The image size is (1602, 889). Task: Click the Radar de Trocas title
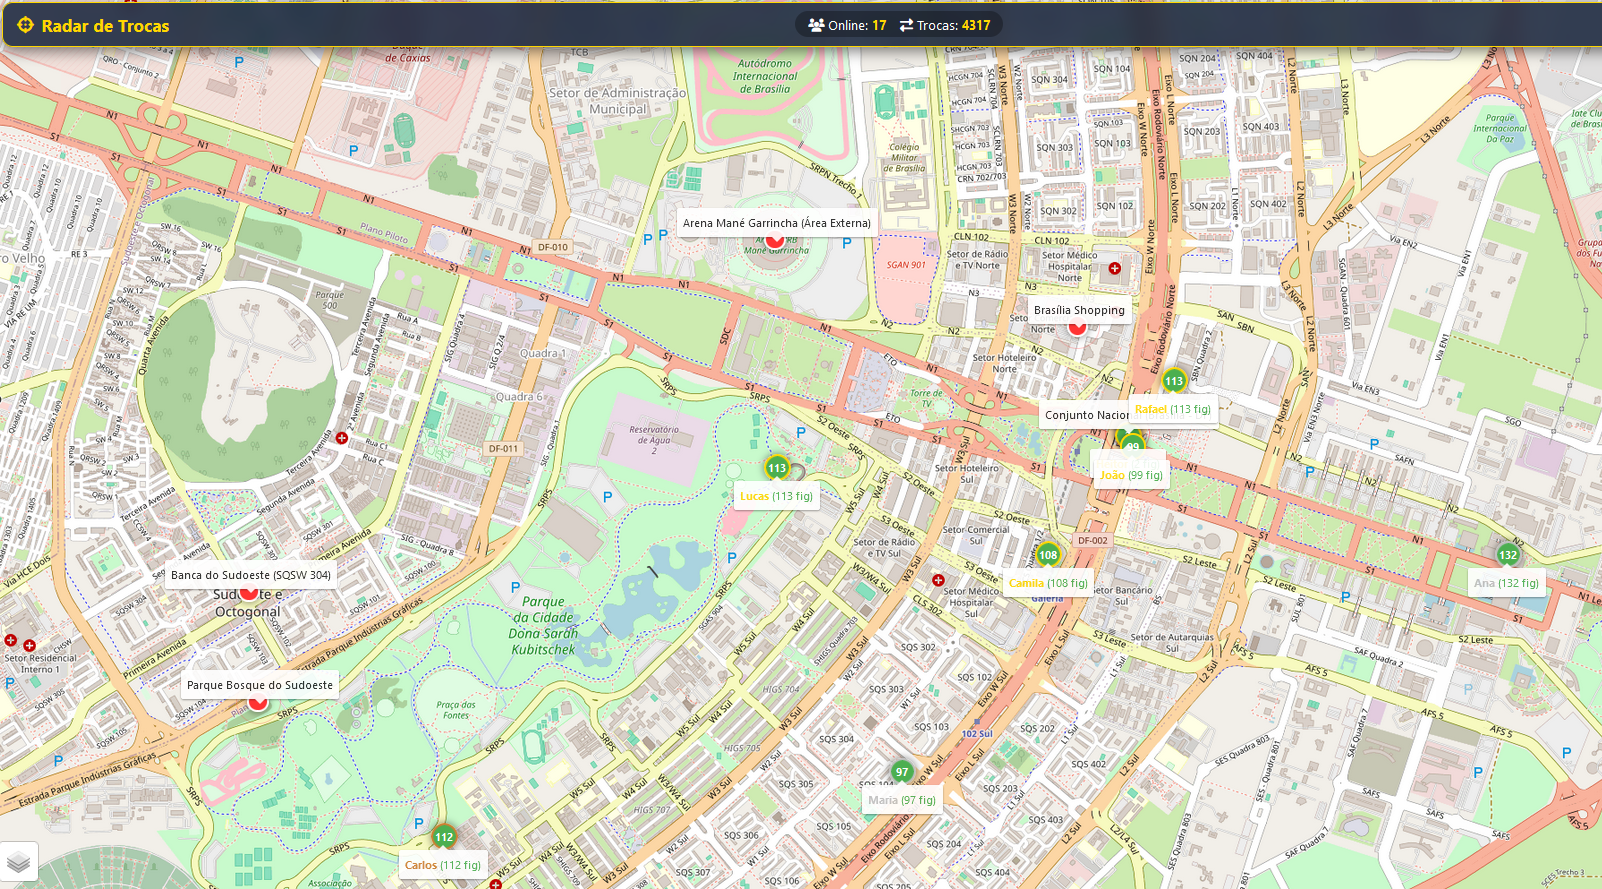click(105, 26)
